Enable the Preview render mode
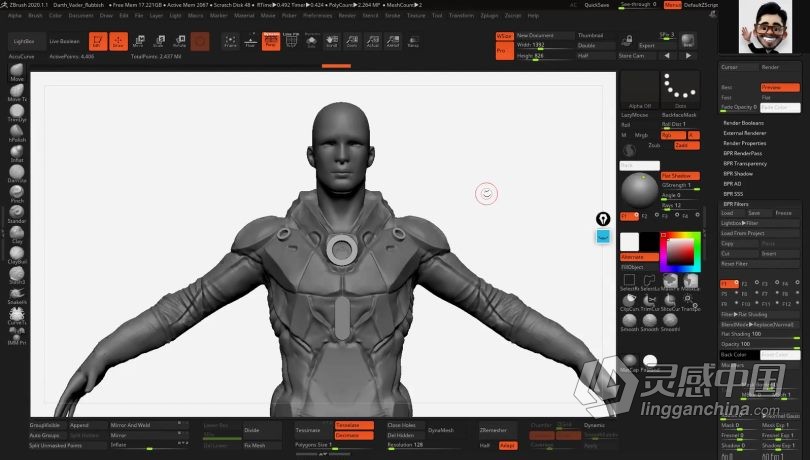This screenshot has height=460, width=810. [x=780, y=87]
